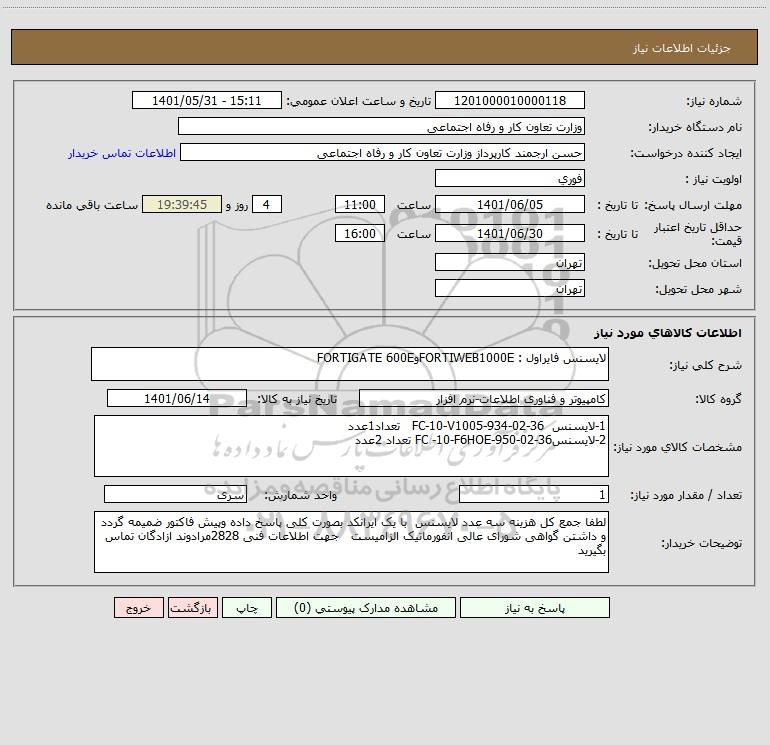Click the announcement date field 1401/05/31 - 15:11
This screenshot has width=770, height=745.
coord(207,100)
